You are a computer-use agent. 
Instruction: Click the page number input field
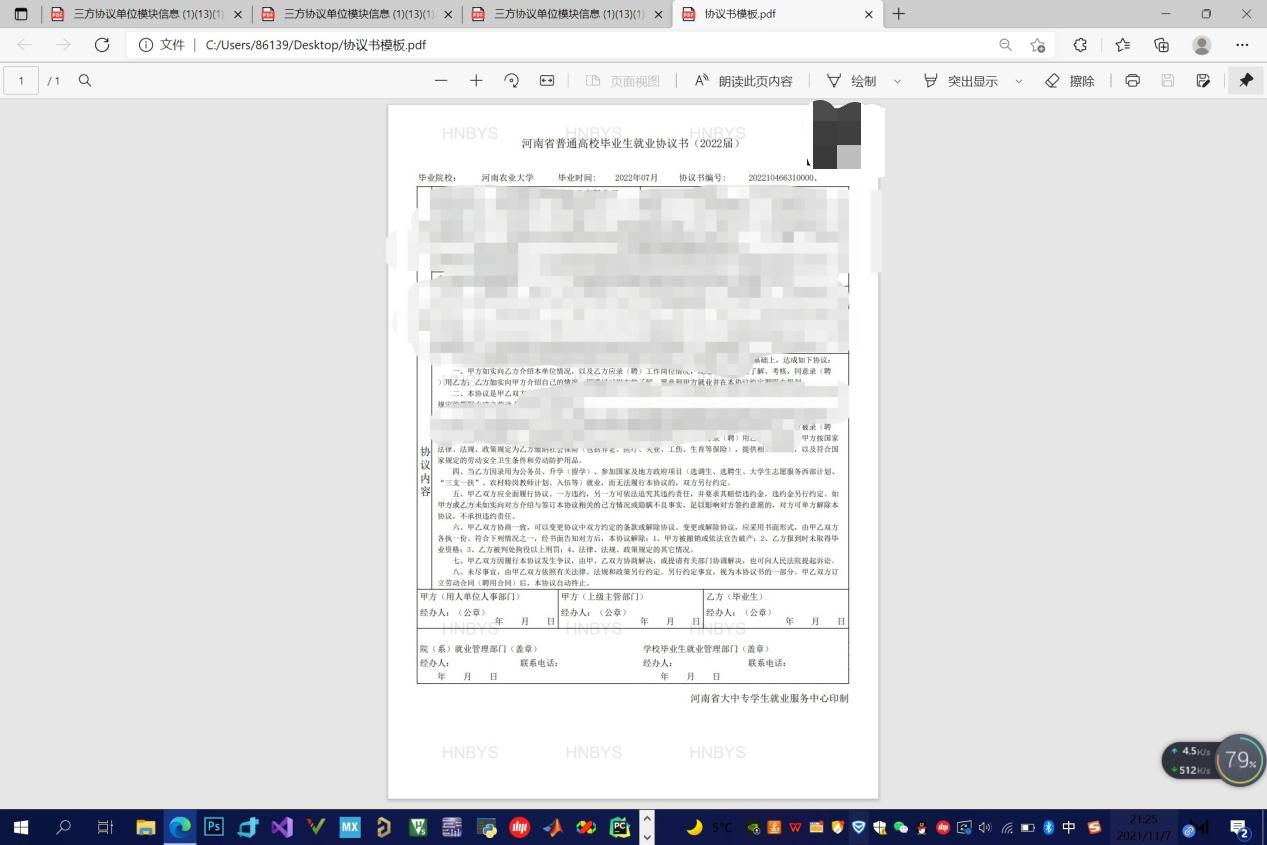tap(21, 81)
